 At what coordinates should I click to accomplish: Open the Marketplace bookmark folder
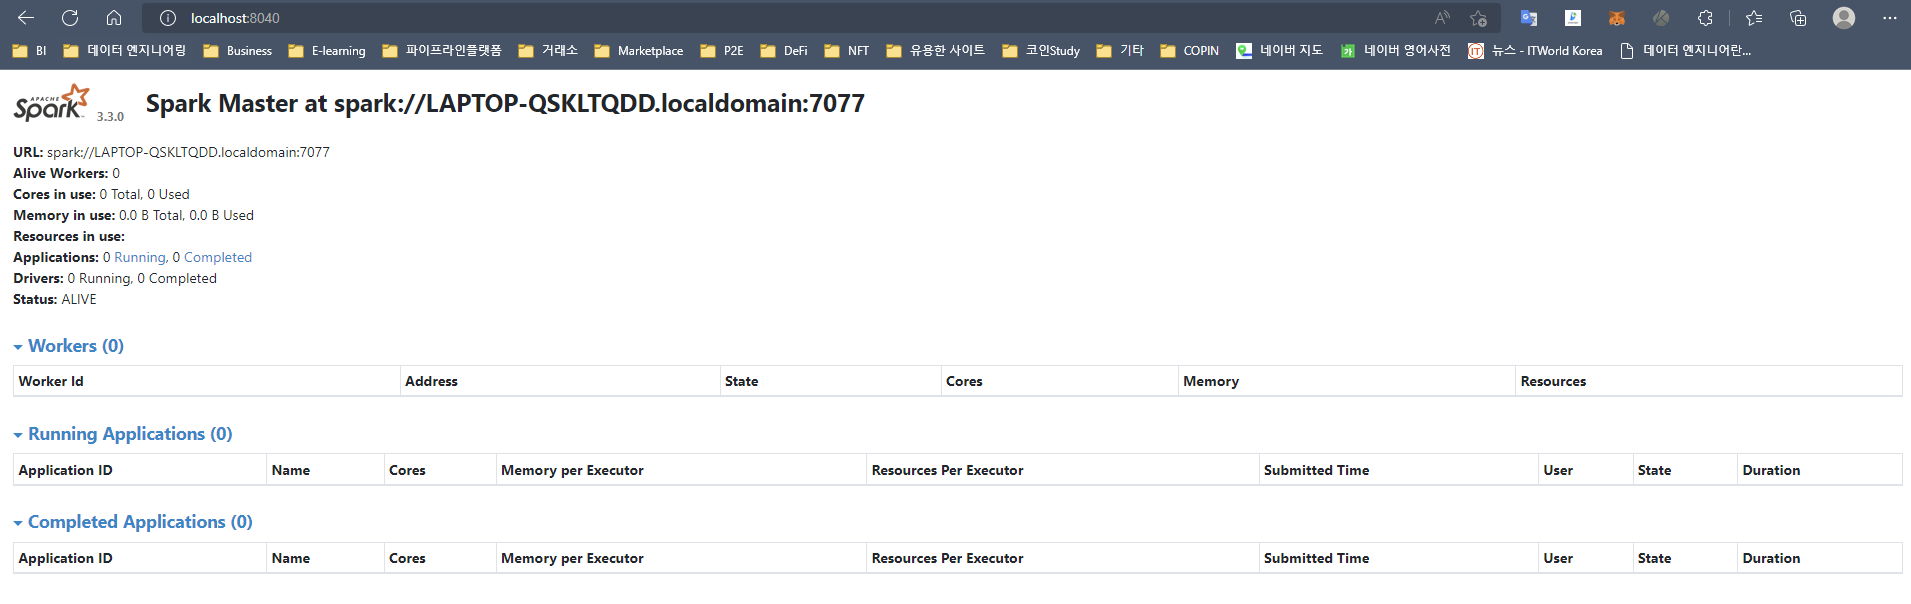tap(639, 50)
